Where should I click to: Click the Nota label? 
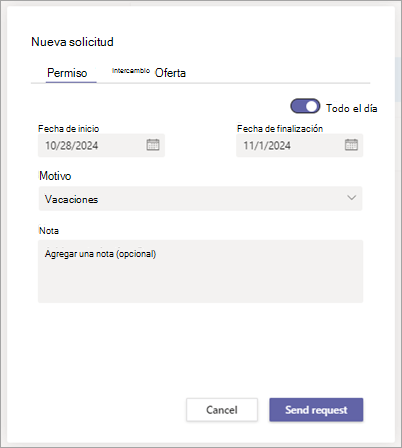[x=49, y=231]
